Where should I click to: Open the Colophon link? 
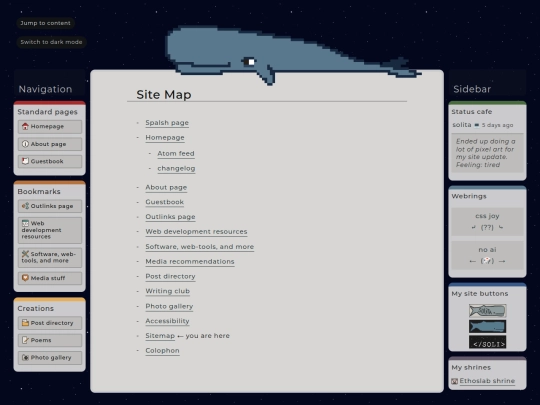point(162,351)
